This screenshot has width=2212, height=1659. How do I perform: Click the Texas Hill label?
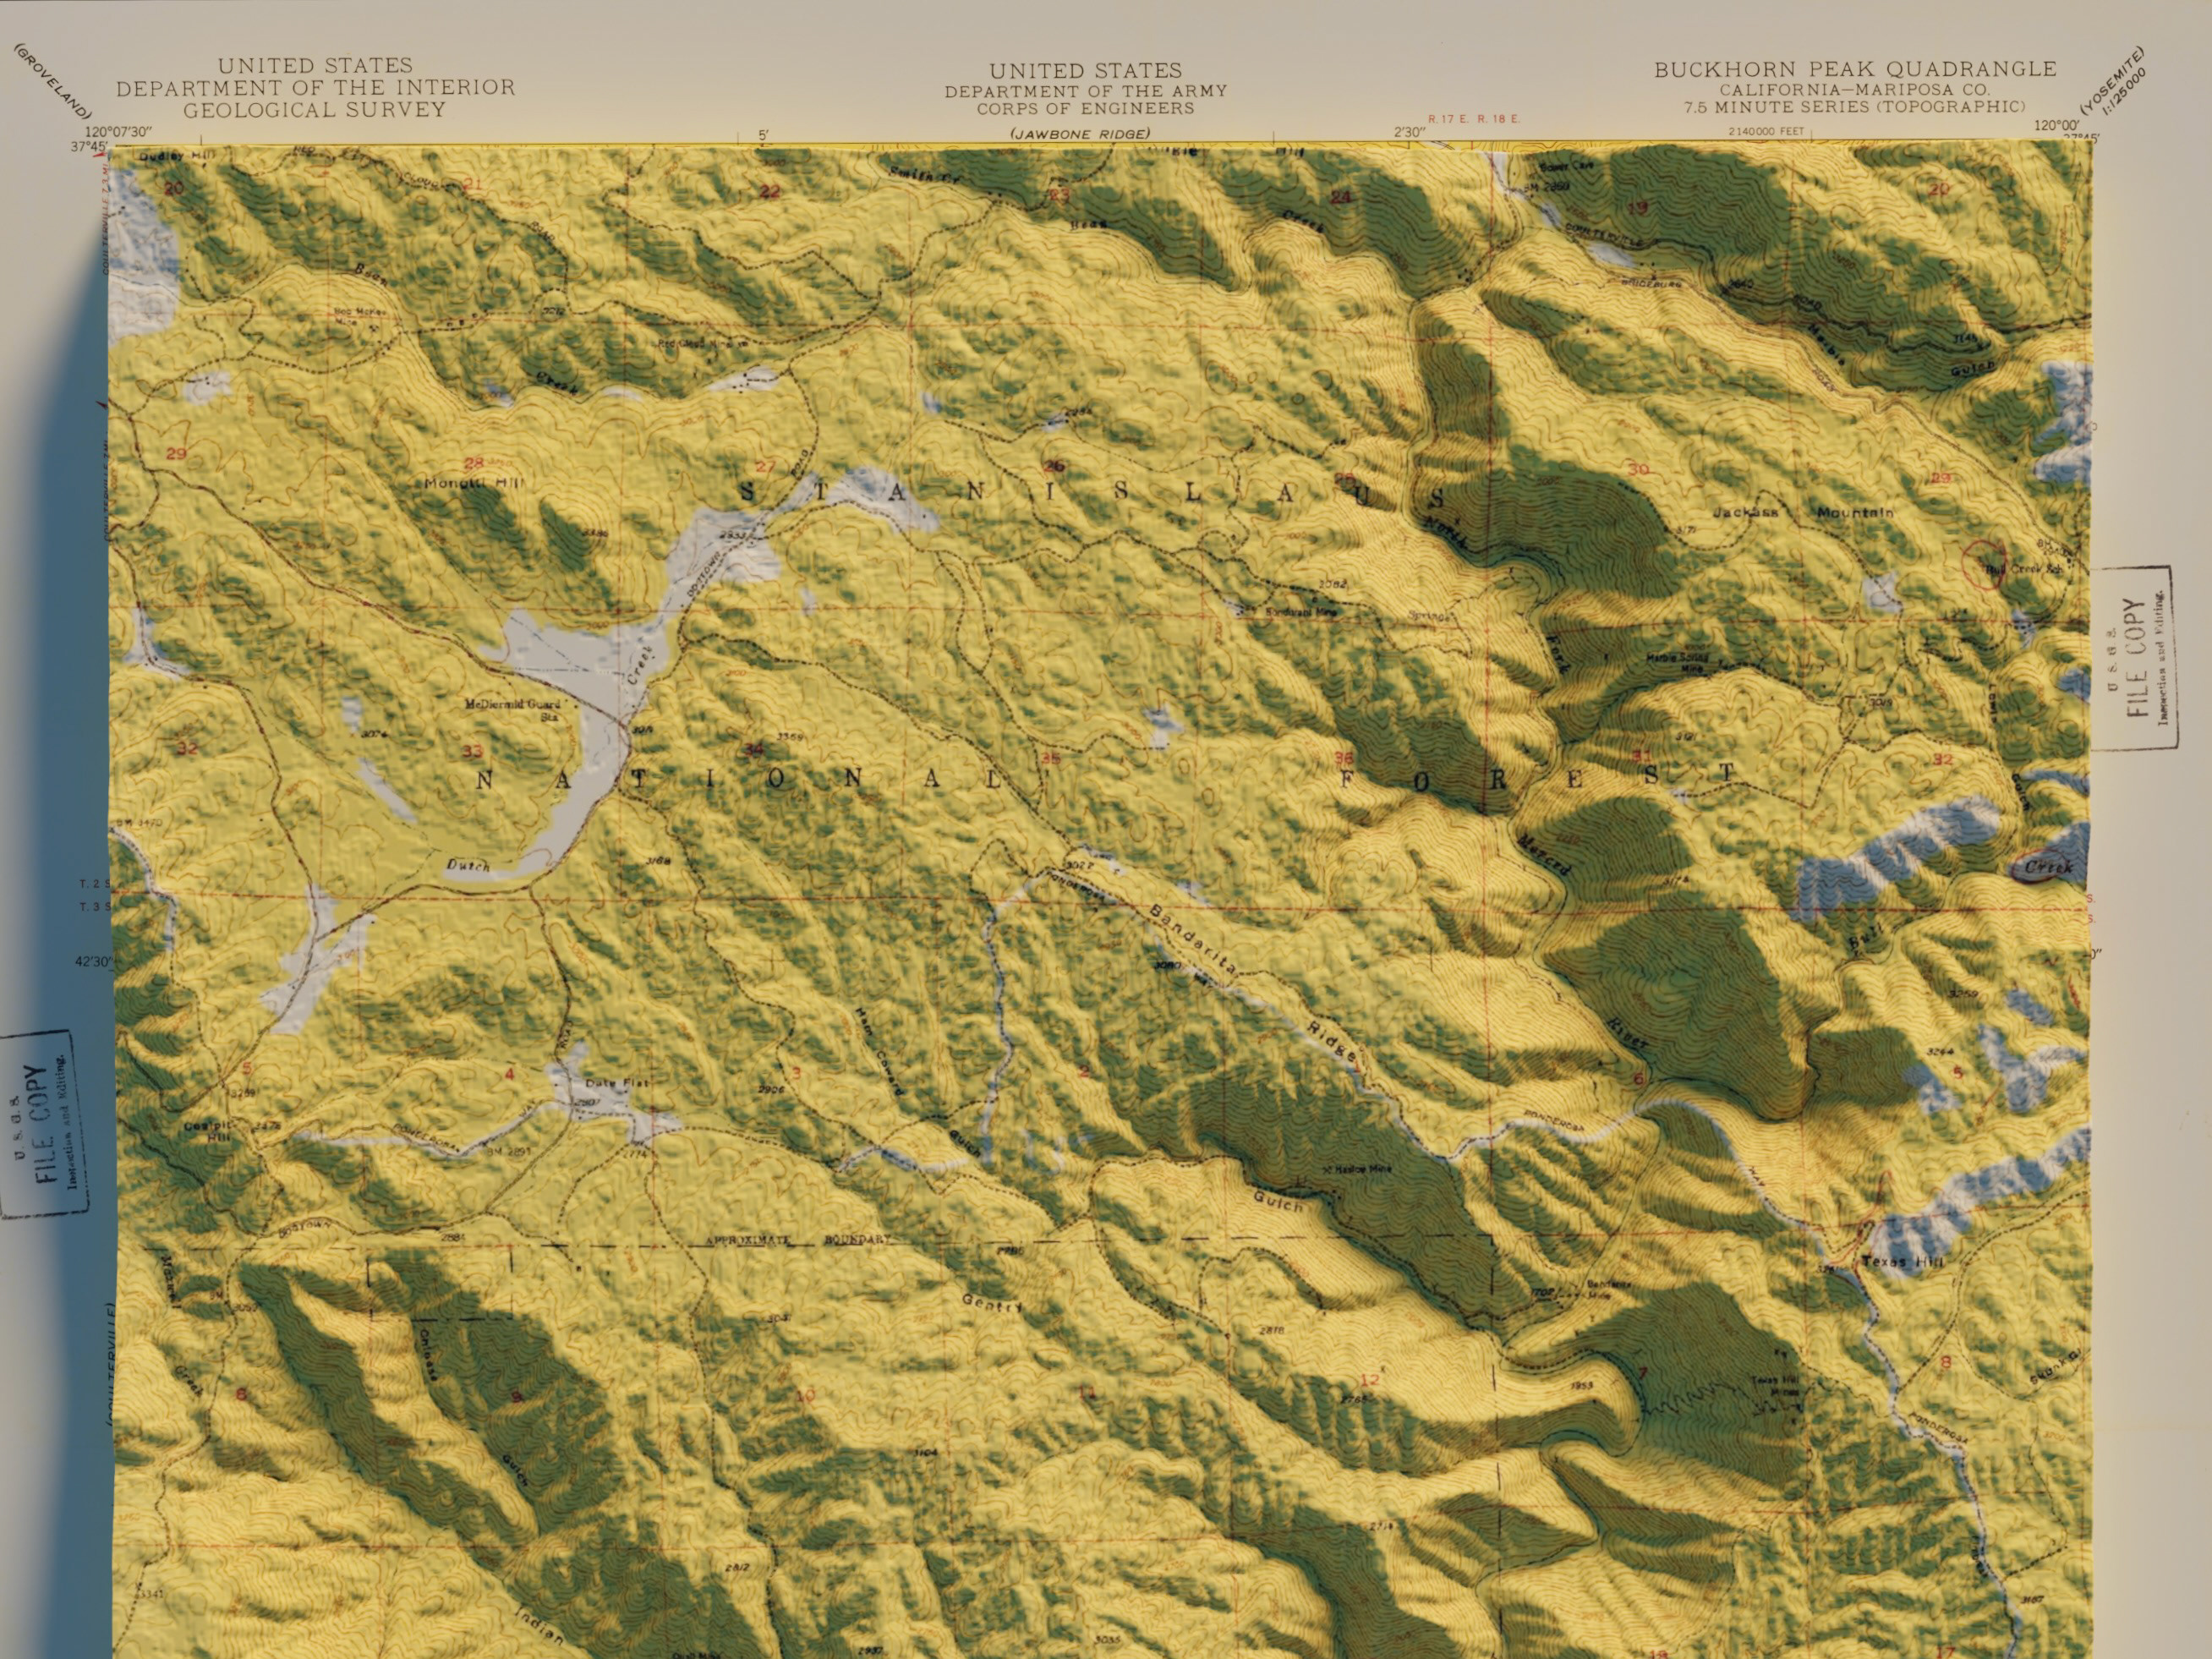pyautogui.click(x=1902, y=1263)
